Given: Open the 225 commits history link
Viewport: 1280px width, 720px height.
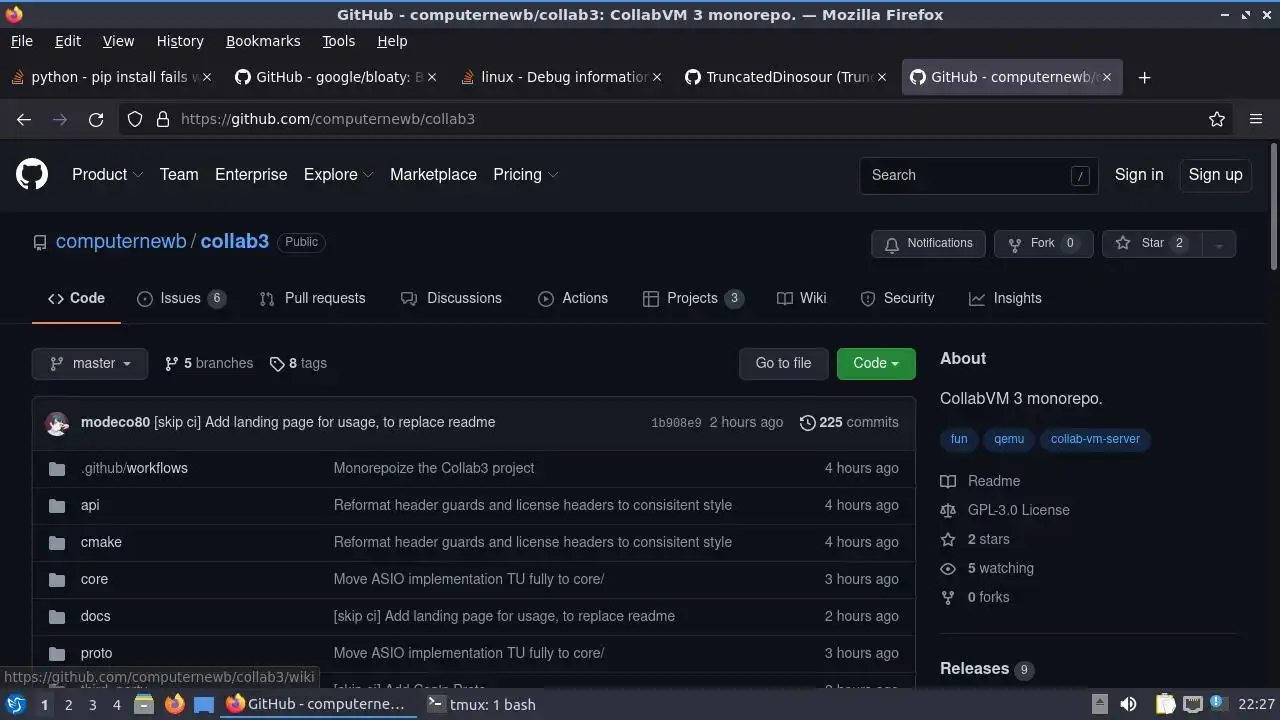Looking at the screenshot, I should pyautogui.click(x=849, y=422).
